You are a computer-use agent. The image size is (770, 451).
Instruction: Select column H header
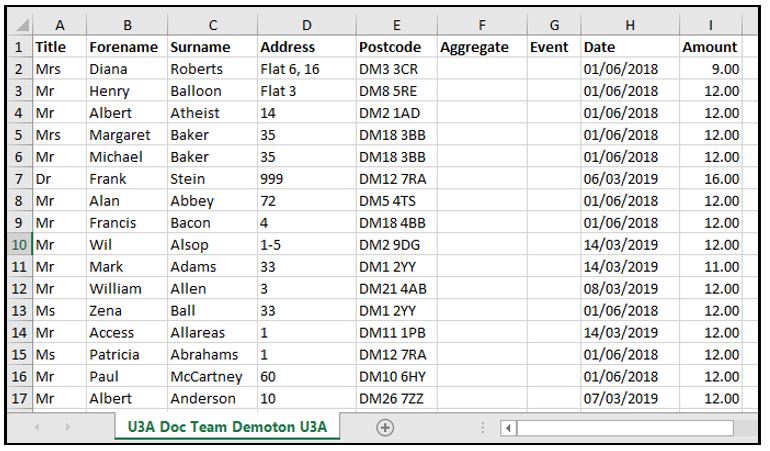(x=629, y=25)
